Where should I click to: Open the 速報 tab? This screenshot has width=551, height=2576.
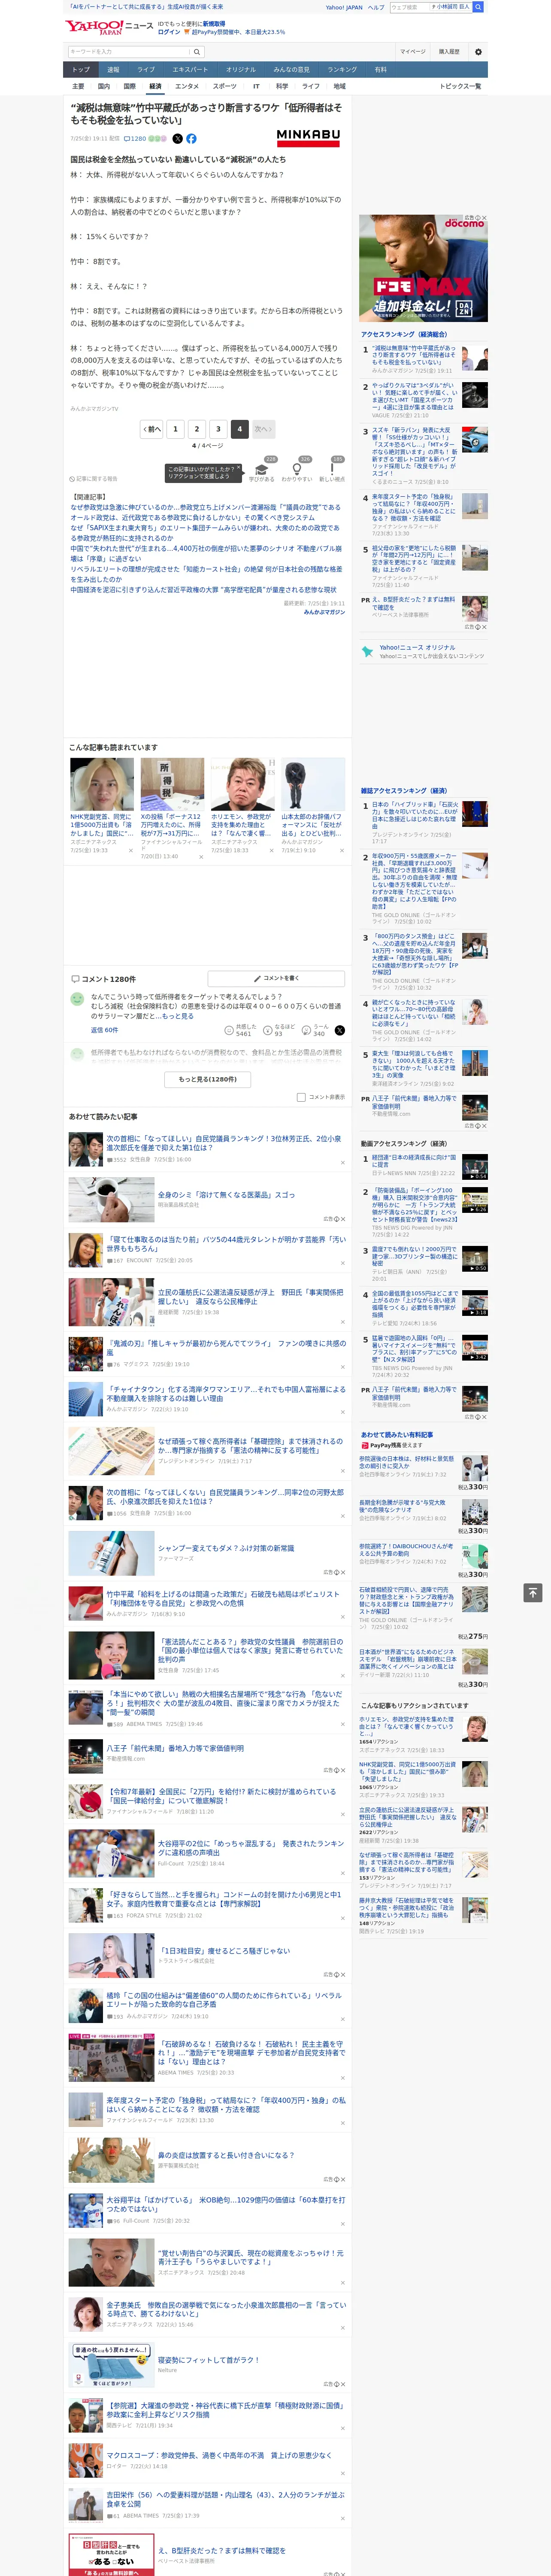pyautogui.click(x=113, y=69)
